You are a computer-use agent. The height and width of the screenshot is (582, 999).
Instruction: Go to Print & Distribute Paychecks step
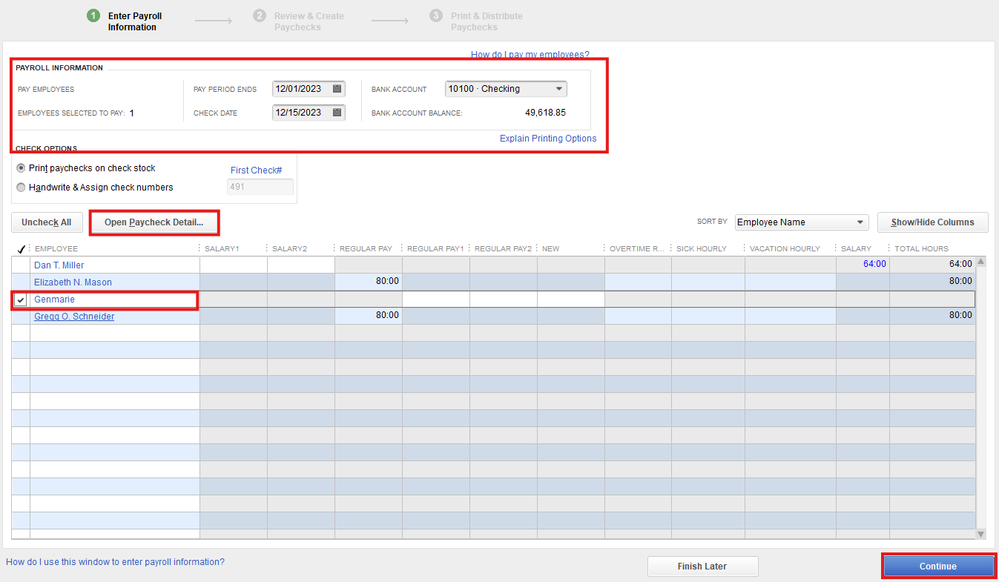tap(476, 21)
